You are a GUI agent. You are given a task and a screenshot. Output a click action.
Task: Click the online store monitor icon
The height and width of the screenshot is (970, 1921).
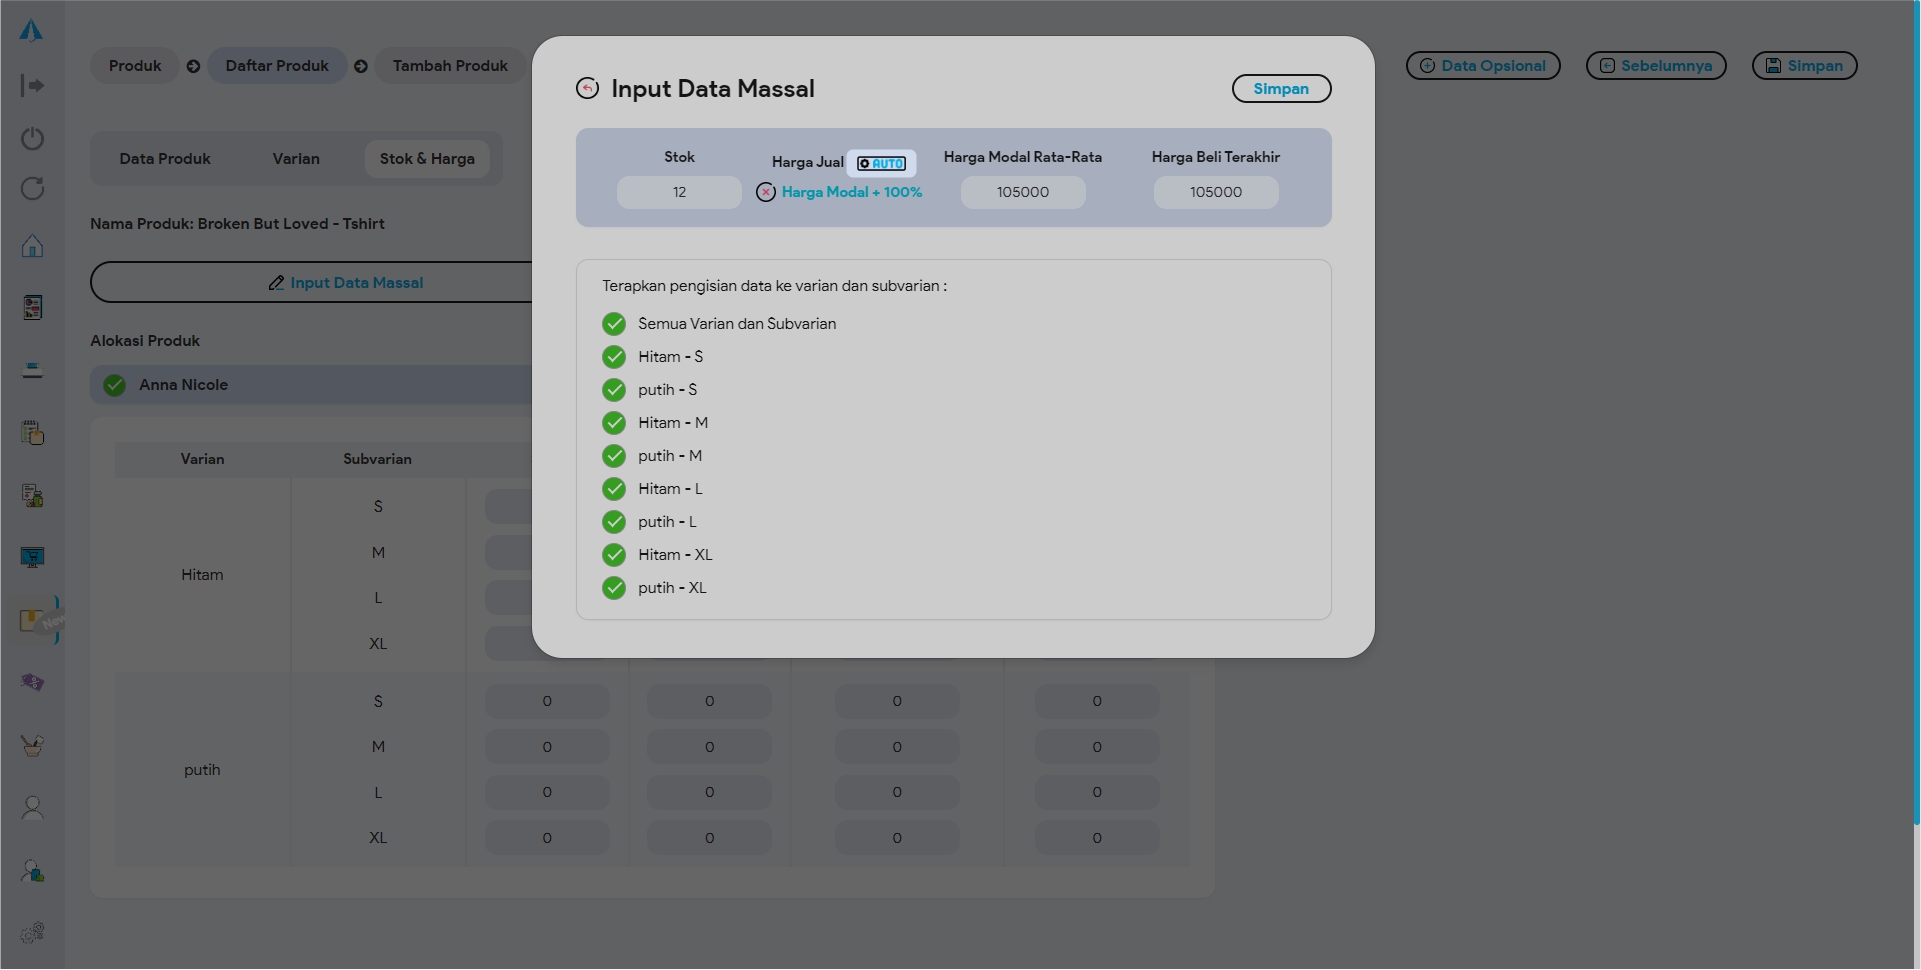click(x=32, y=557)
